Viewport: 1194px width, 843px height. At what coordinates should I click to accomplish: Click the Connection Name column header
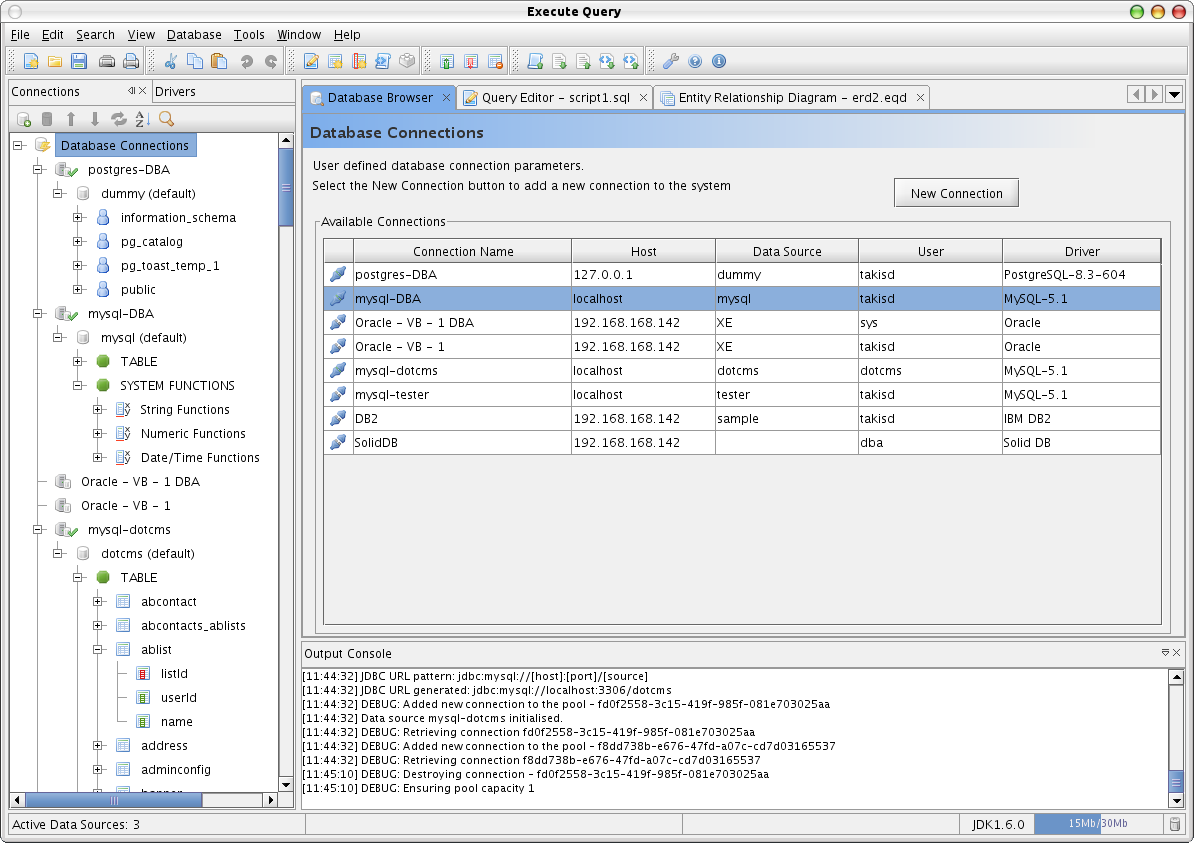coord(463,251)
